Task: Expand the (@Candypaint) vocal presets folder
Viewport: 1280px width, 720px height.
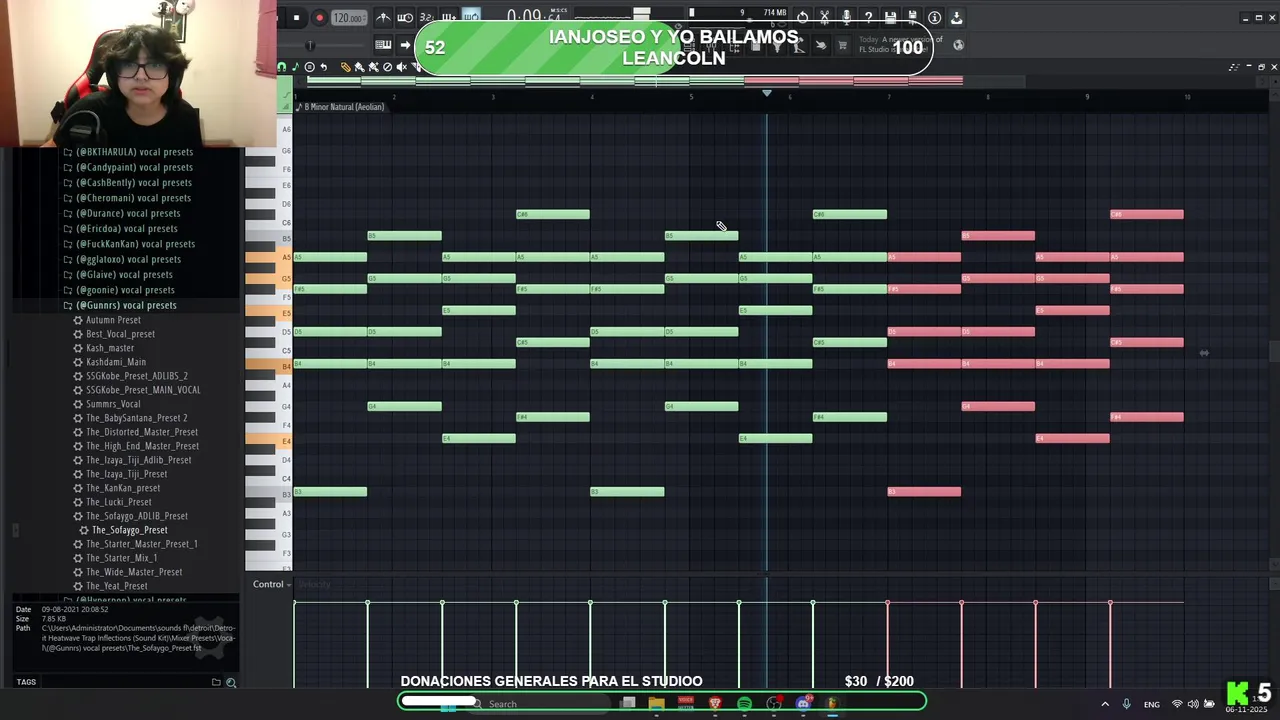Action: point(129,167)
